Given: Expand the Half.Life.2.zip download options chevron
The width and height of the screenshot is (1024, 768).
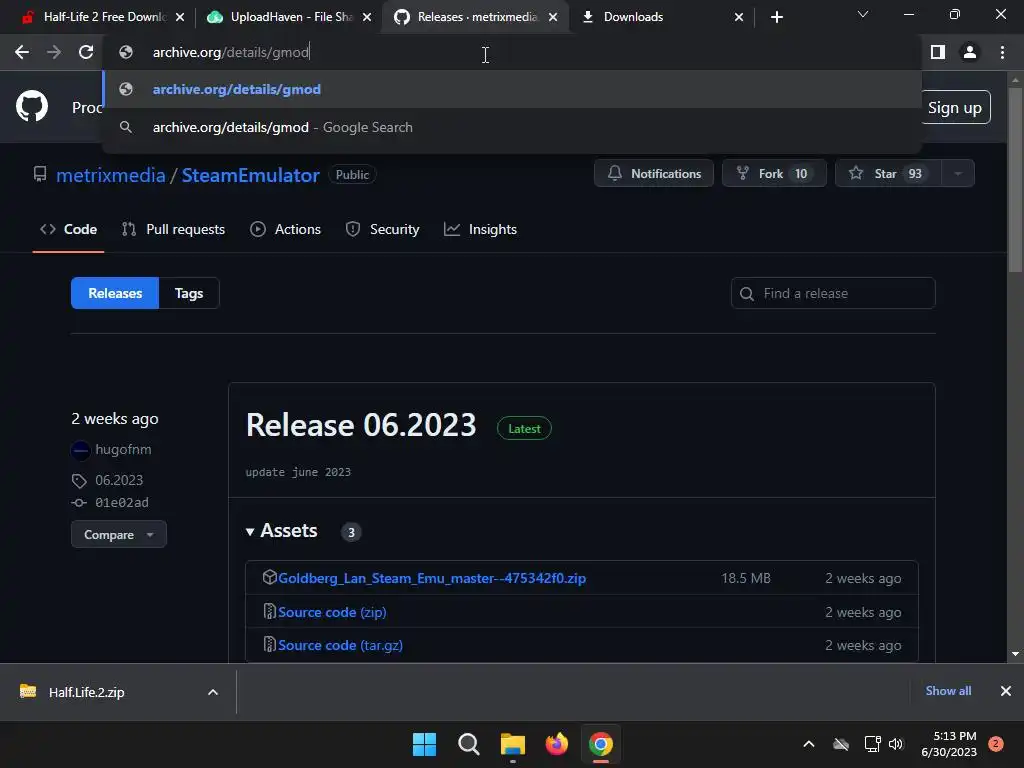Looking at the screenshot, I should coord(213,692).
